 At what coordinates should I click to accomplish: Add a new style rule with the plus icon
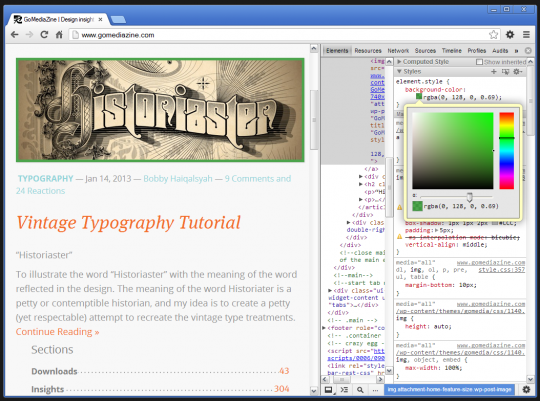point(494,71)
